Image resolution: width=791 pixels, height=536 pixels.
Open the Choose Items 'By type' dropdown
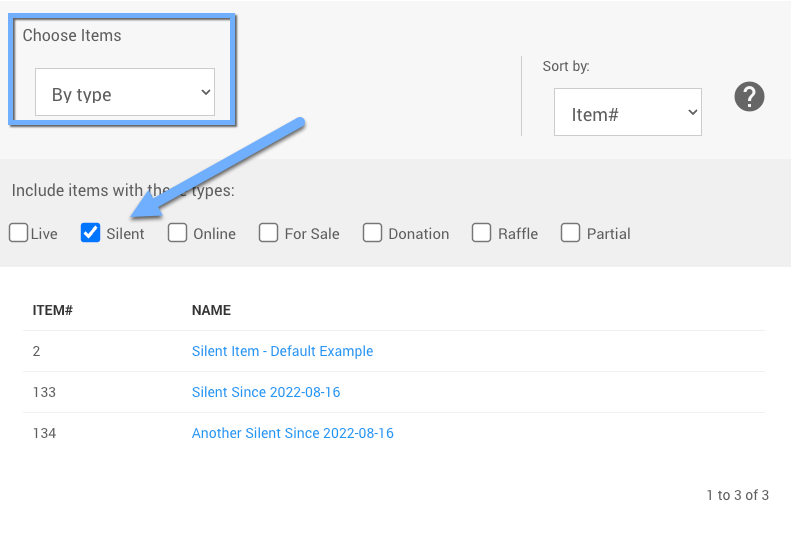pos(125,93)
